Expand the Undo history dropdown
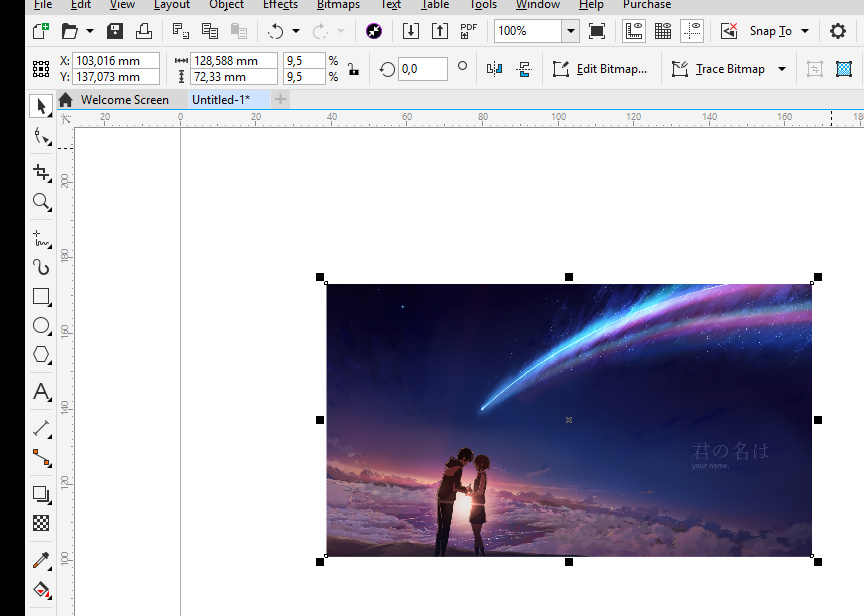The height and width of the screenshot is (616, 864). pyautogui.click(x=296, y=31)
